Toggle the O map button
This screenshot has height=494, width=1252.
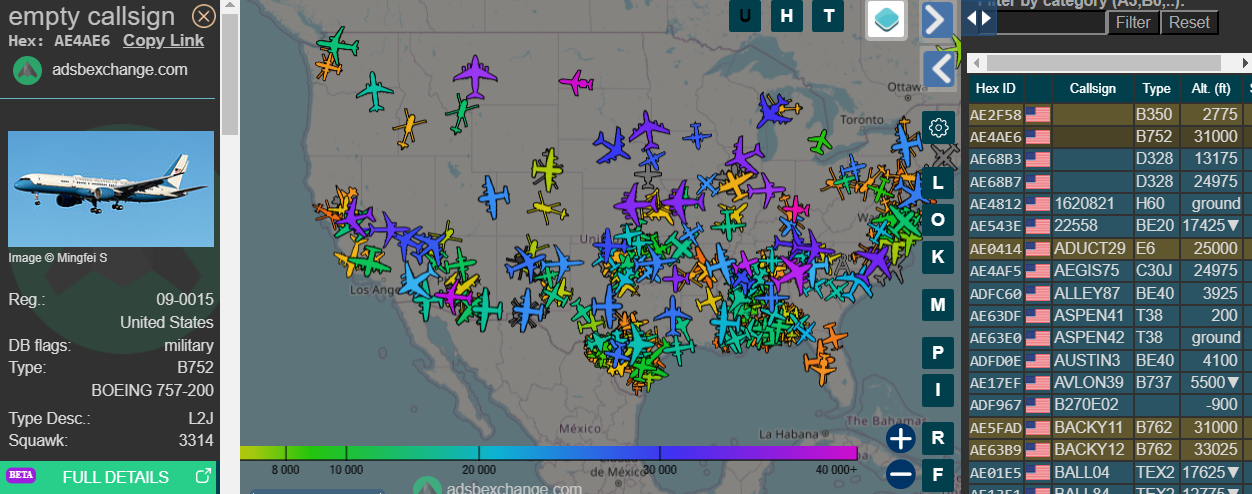[938, 220]
